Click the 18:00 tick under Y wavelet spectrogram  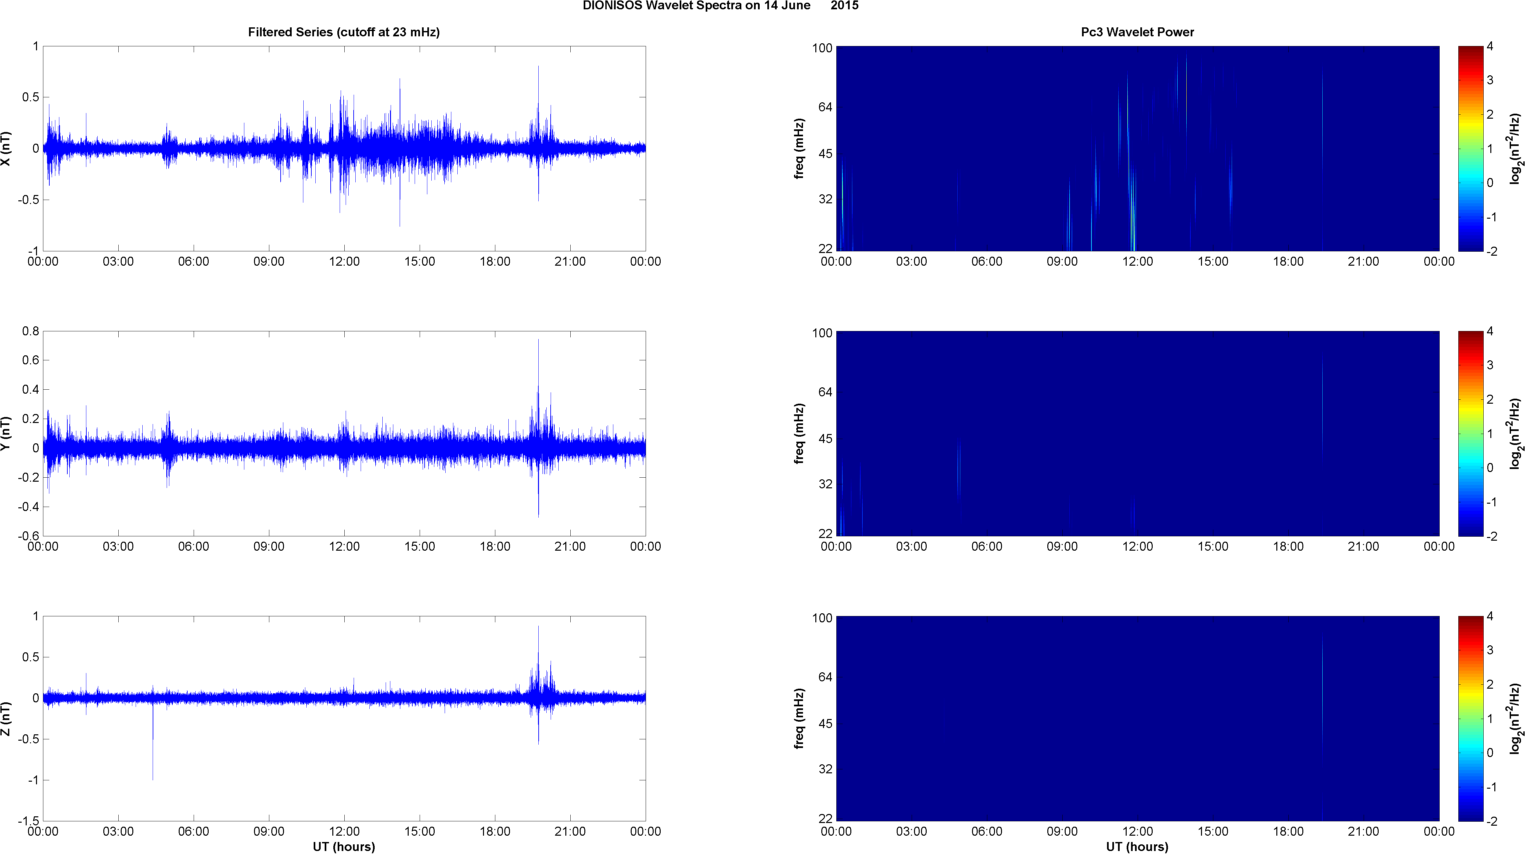[1288, 547]
